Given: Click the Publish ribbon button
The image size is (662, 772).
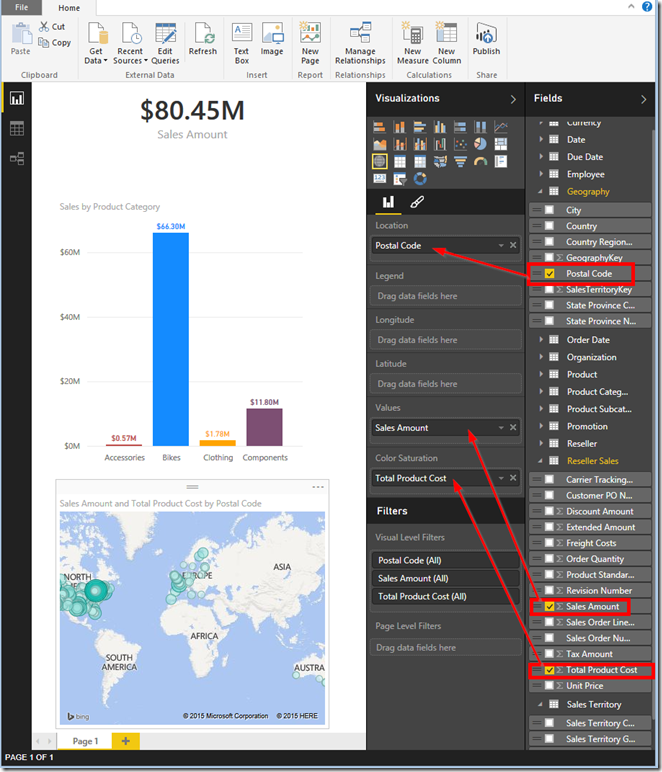Looking at the screenshot, I should click(486, 39).
